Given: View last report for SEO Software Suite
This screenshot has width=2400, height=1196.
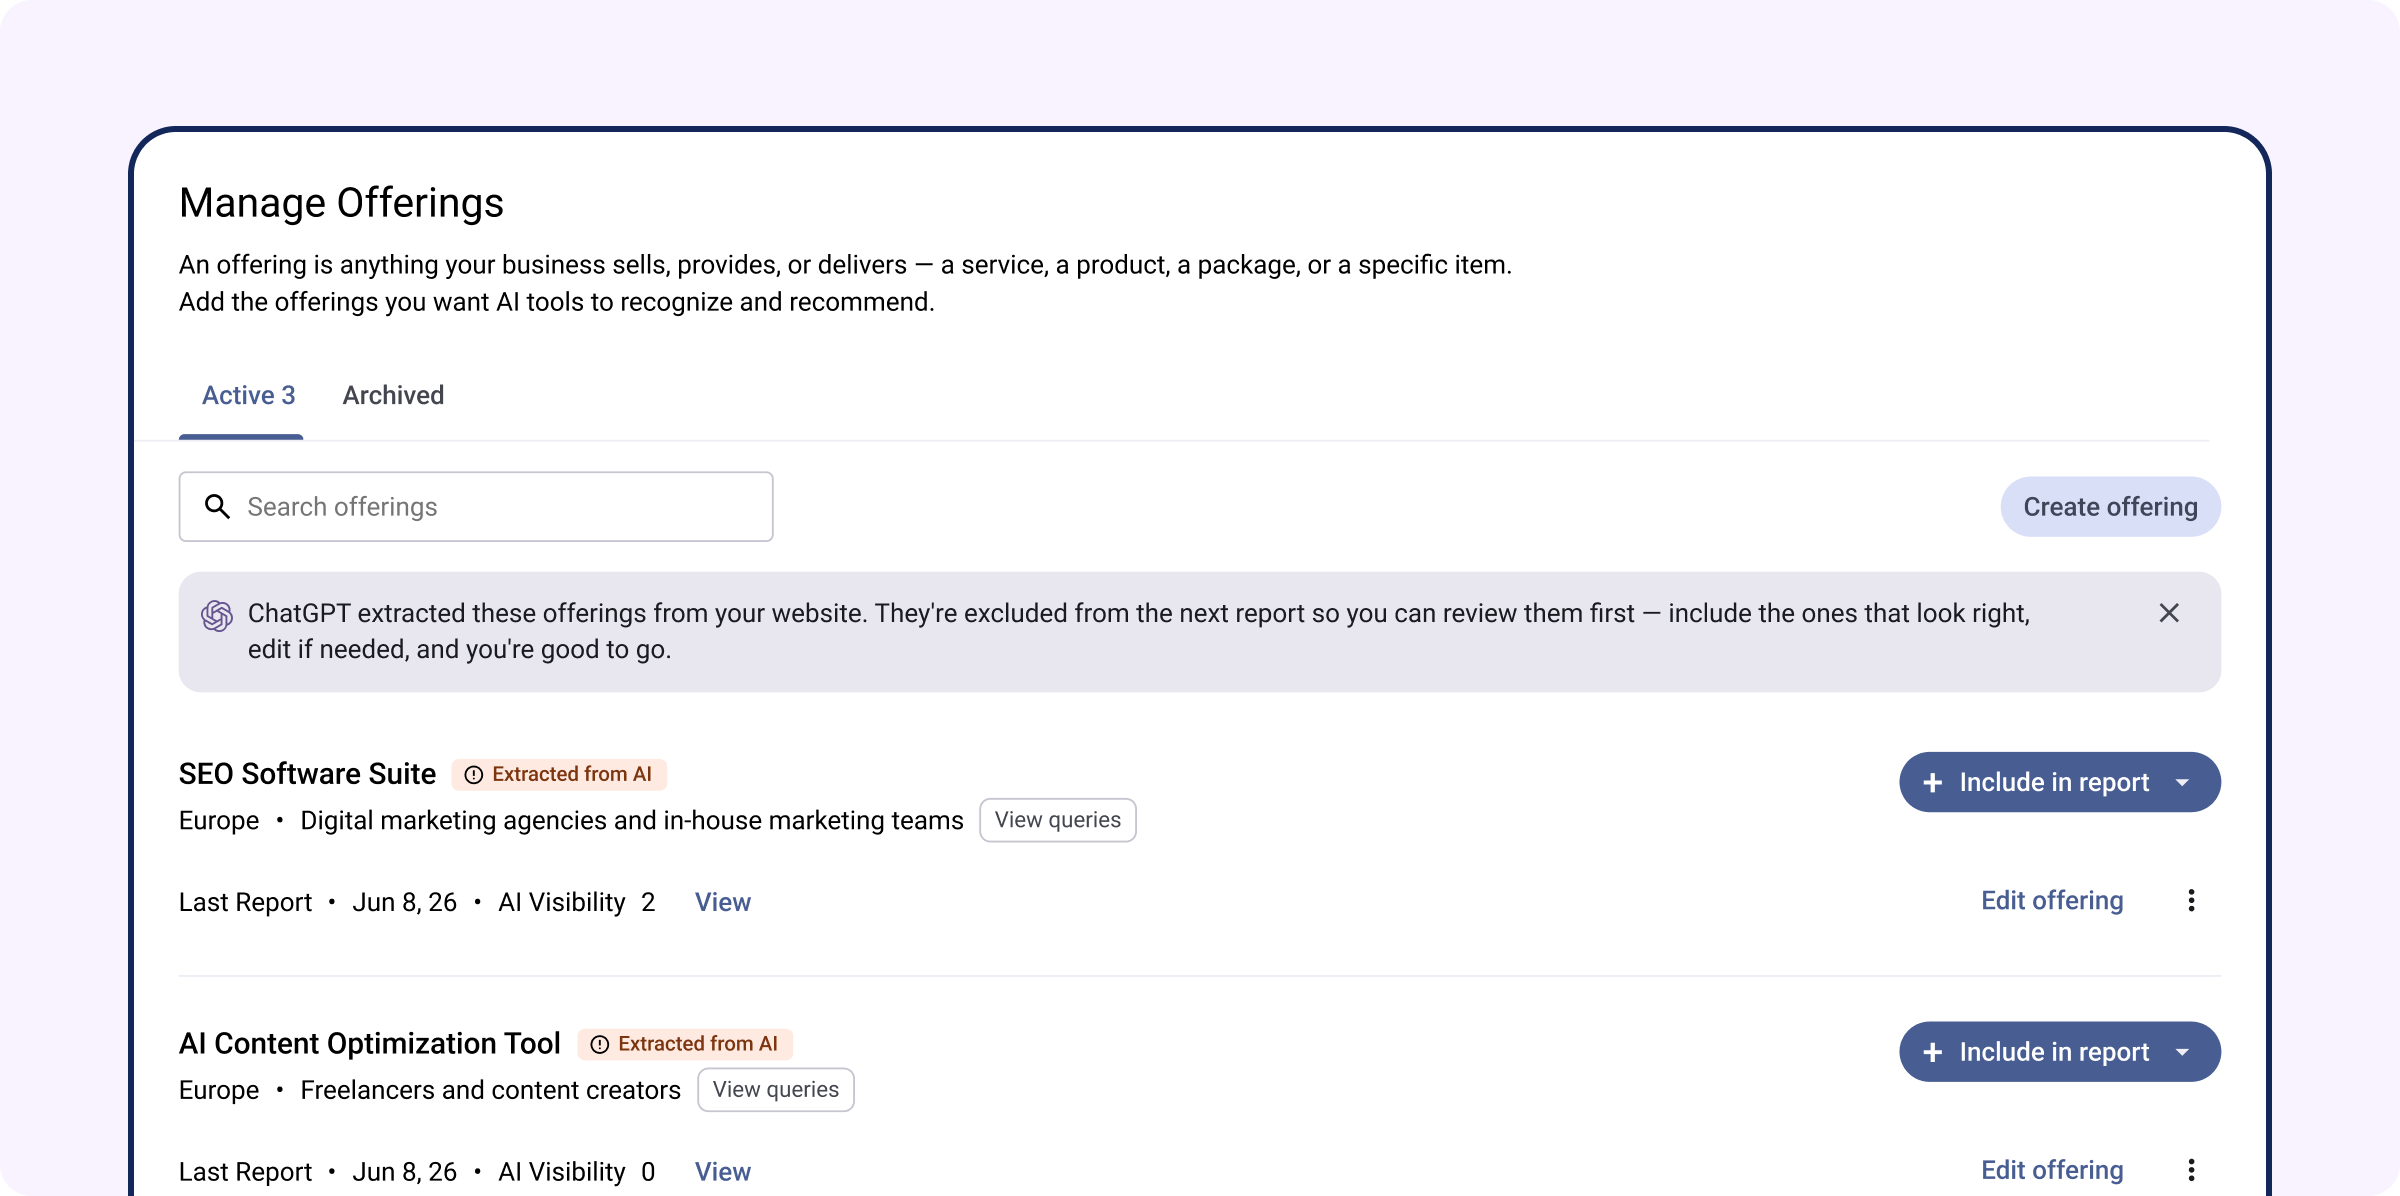Looking at the screenshot, I should click(x=722, y=902).
